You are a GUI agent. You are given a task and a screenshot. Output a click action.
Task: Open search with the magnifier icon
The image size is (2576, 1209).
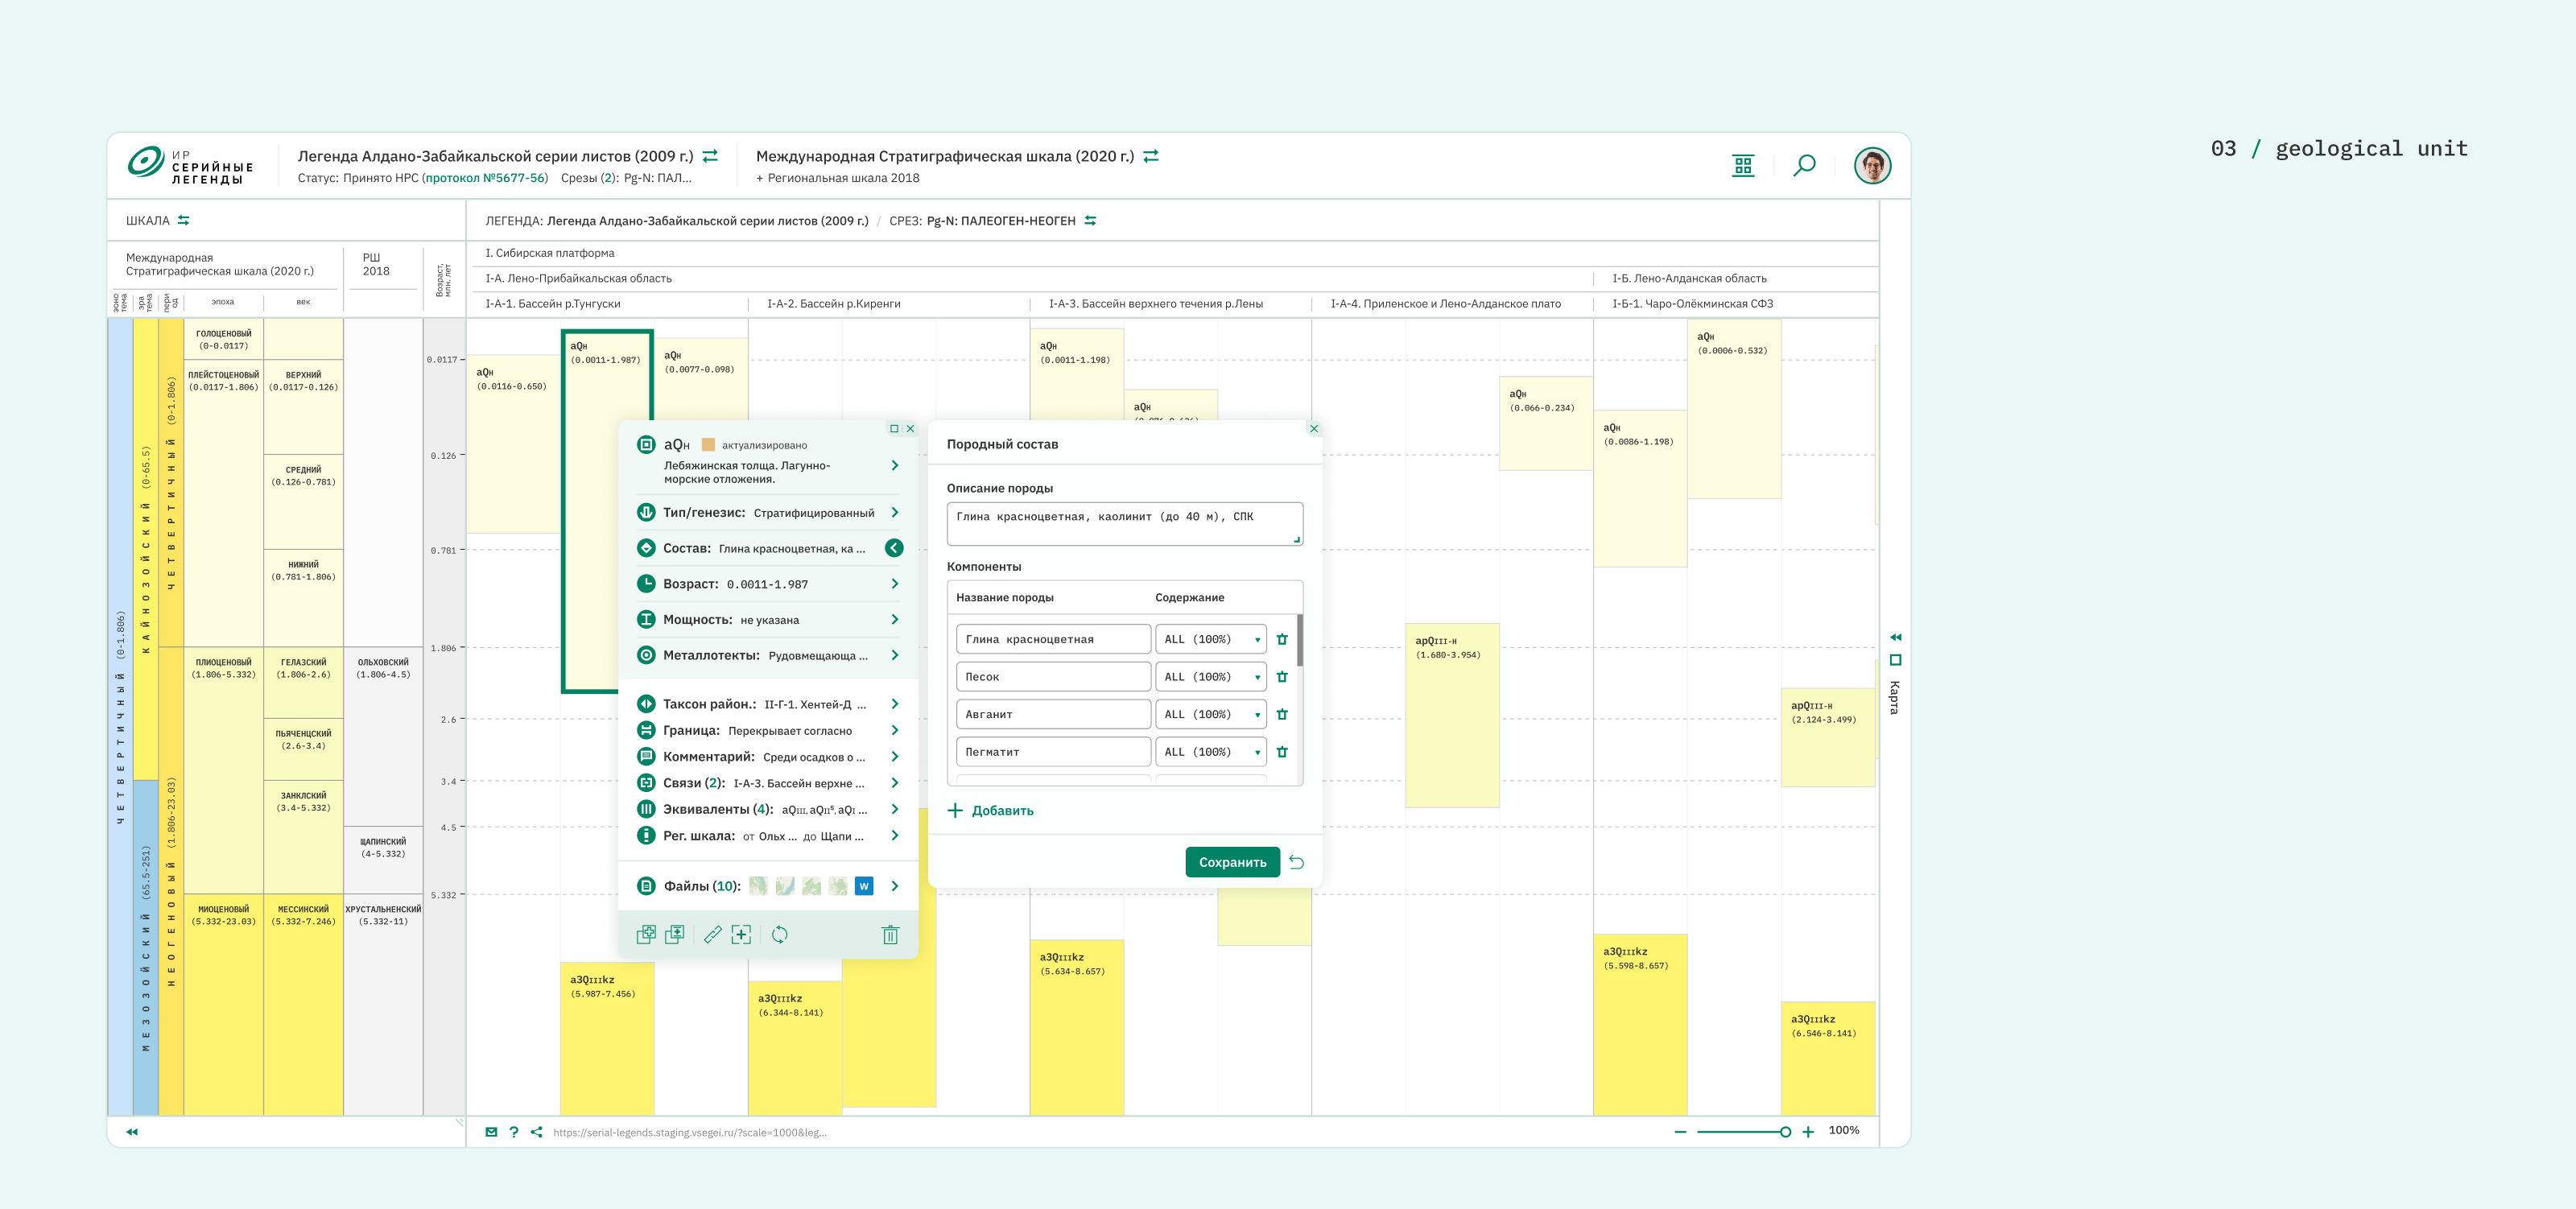1805,166
